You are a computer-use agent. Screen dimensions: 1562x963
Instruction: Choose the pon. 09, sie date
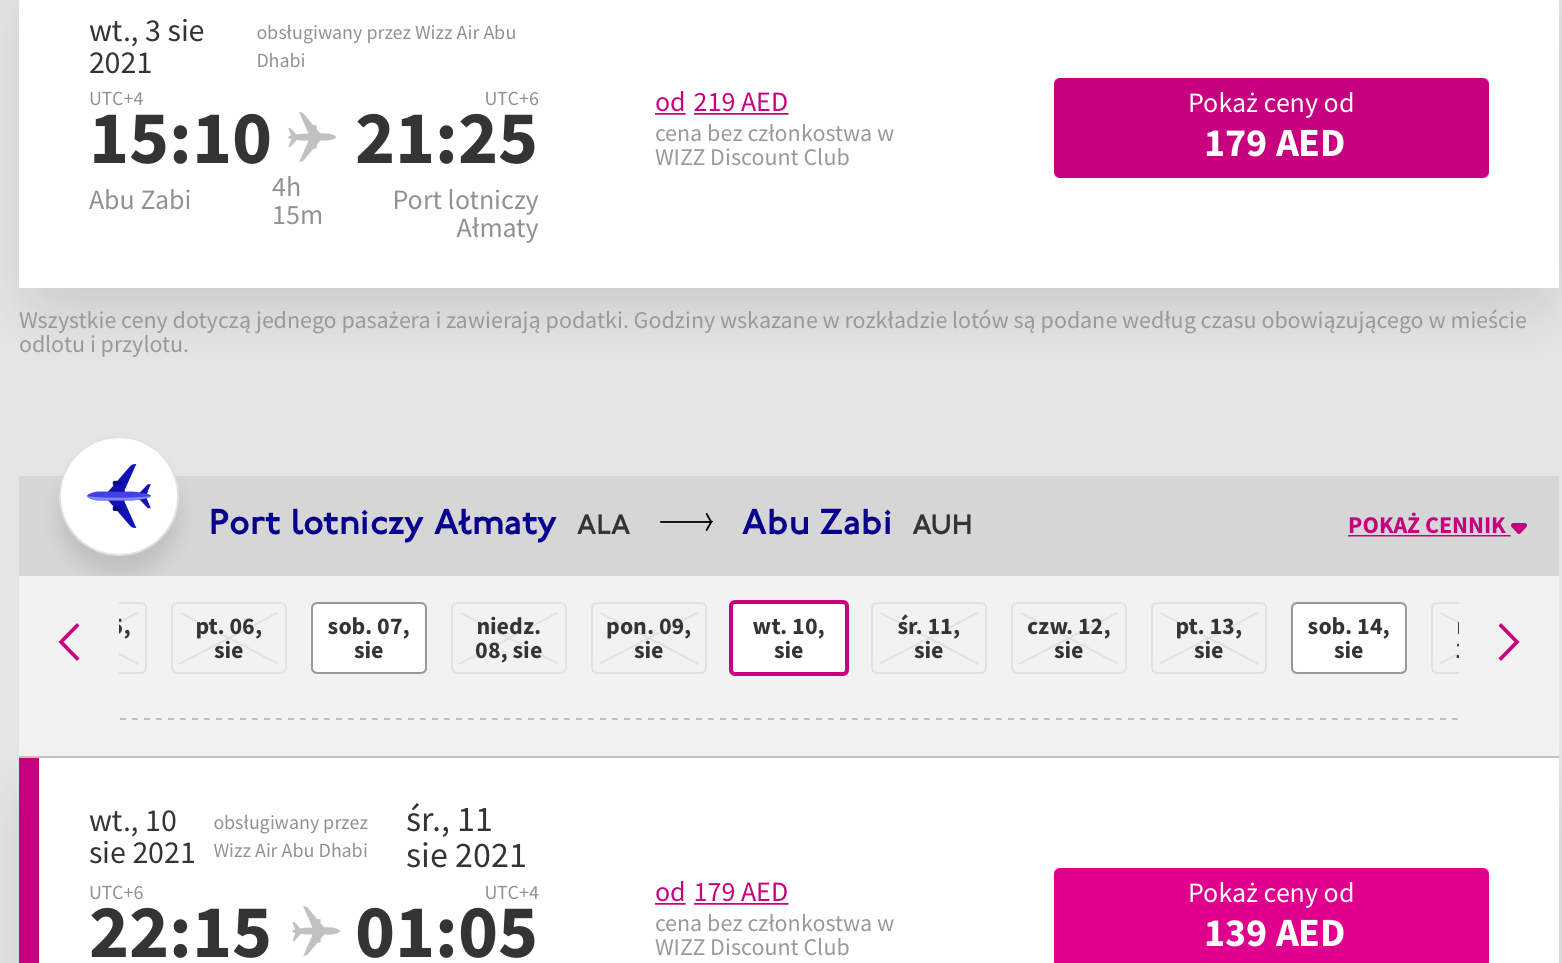click(649, 638)
